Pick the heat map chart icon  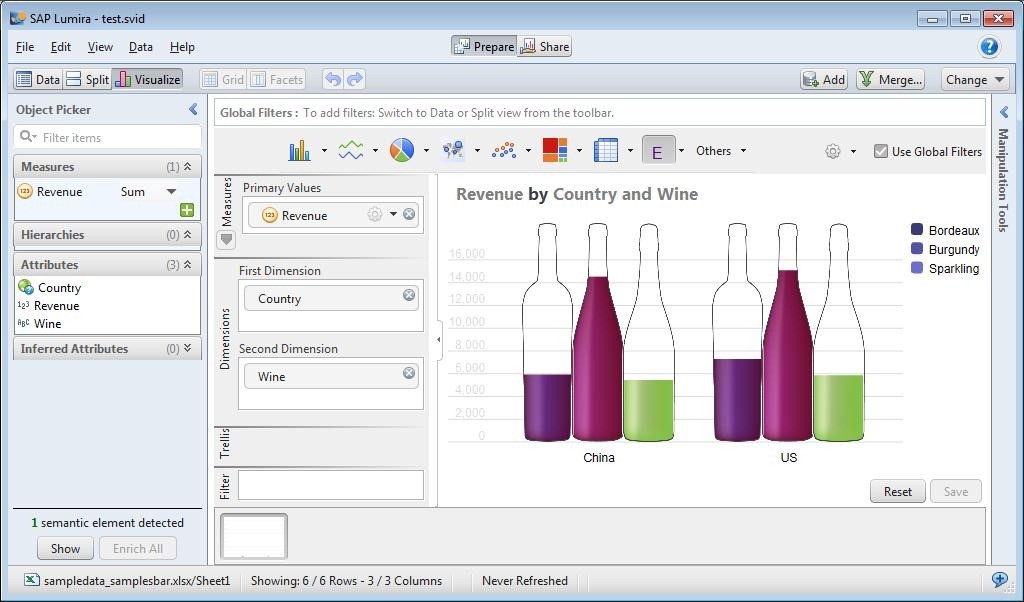pos(554,150)
